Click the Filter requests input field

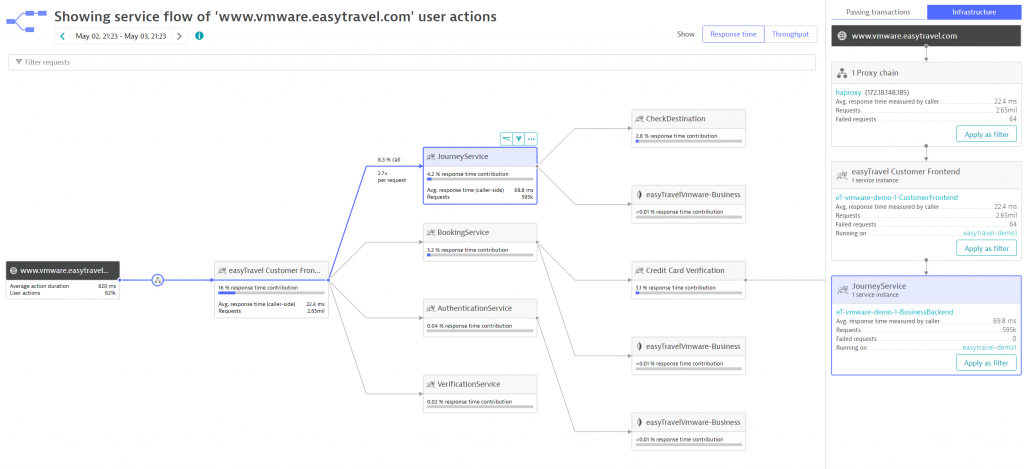[411, 62]
